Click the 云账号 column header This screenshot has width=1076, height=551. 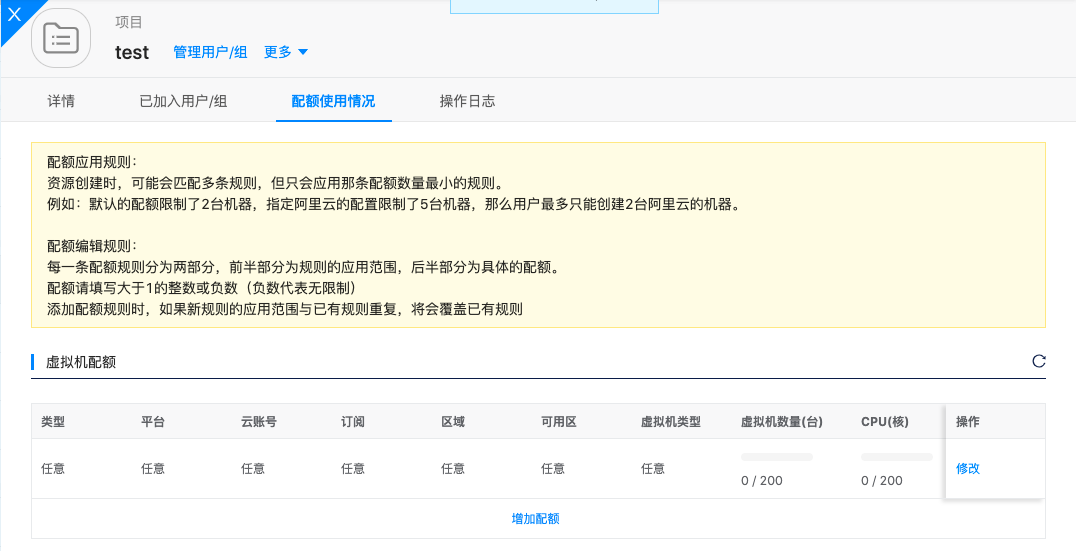pos(259,422)
